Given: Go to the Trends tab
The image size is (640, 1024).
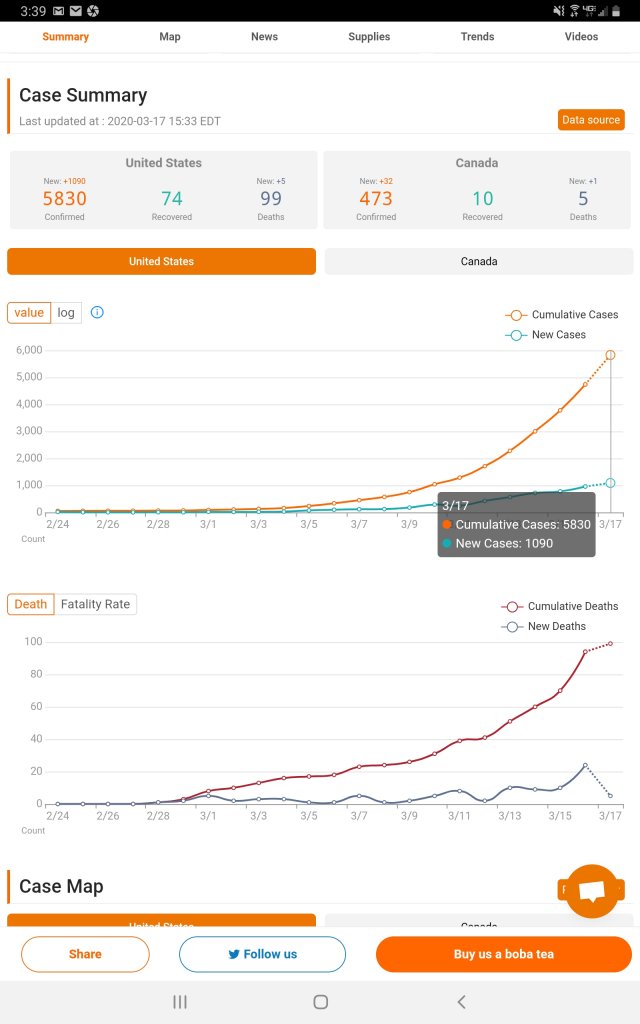Looking at the screenshot, I should click(477, 37).
